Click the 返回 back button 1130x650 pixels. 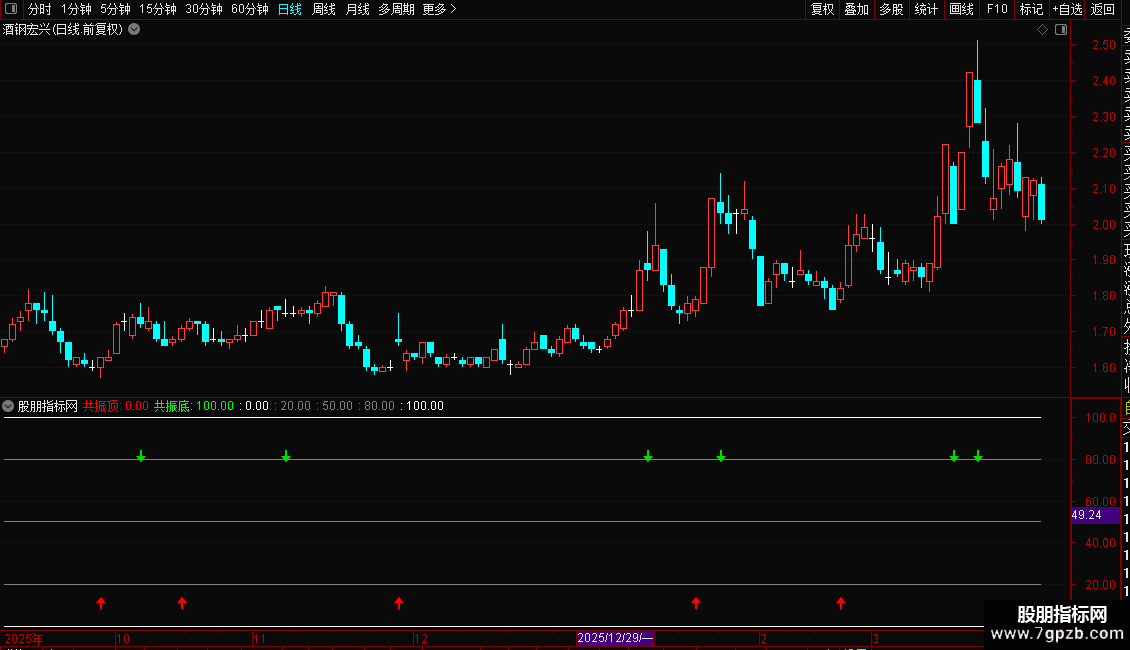click(1103, 9)
